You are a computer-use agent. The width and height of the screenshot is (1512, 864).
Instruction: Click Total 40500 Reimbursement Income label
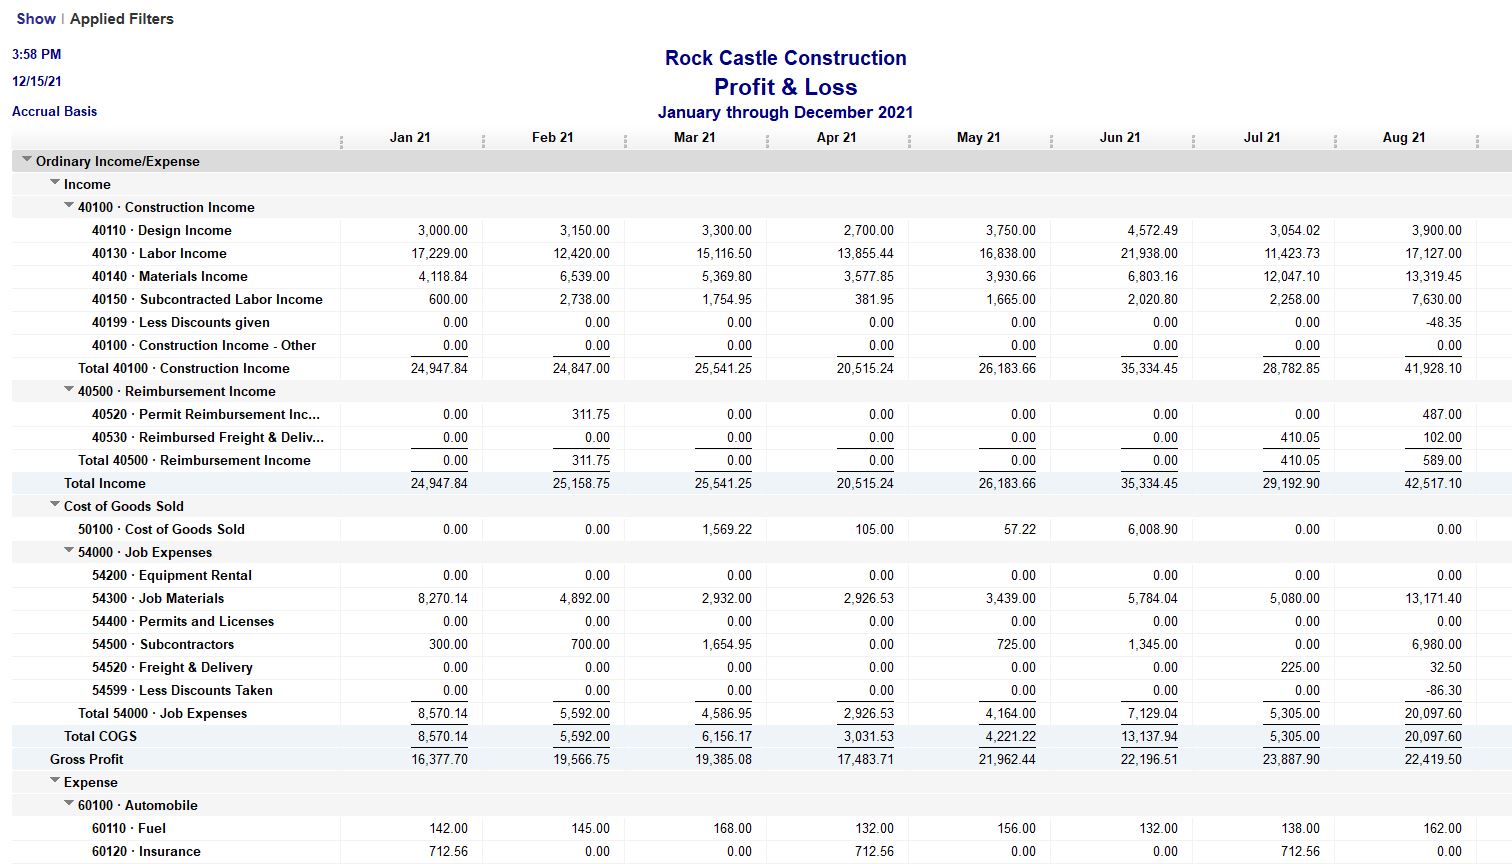pos(194,460)
